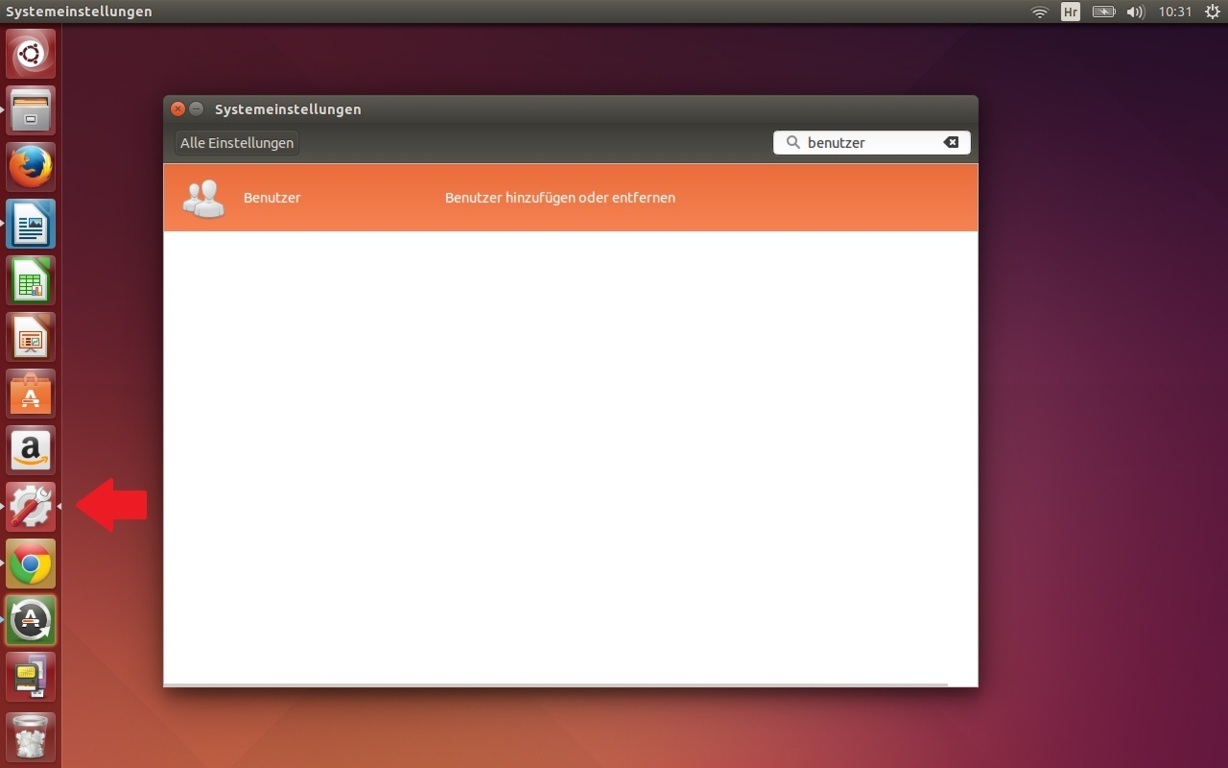Open Ubuntu Software Center

coord(31,395)
